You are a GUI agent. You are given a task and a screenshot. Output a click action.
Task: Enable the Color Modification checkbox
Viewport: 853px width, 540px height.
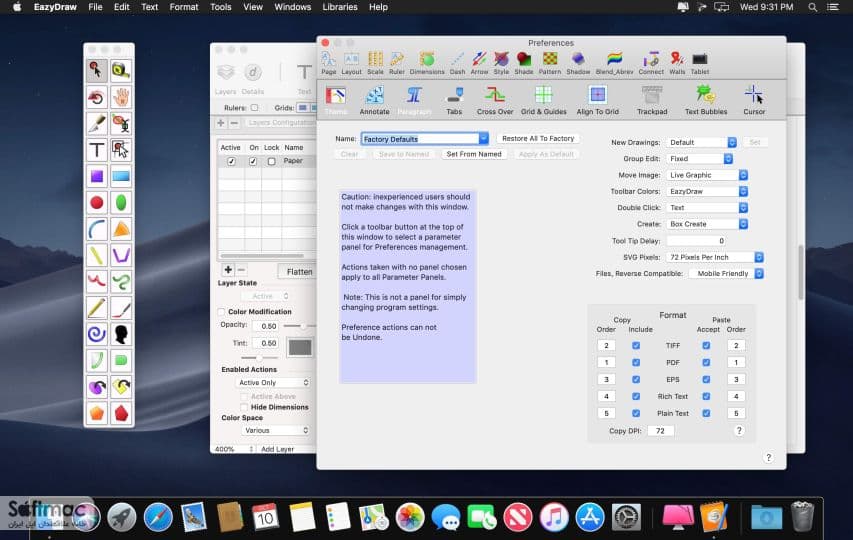pos(221,312)
